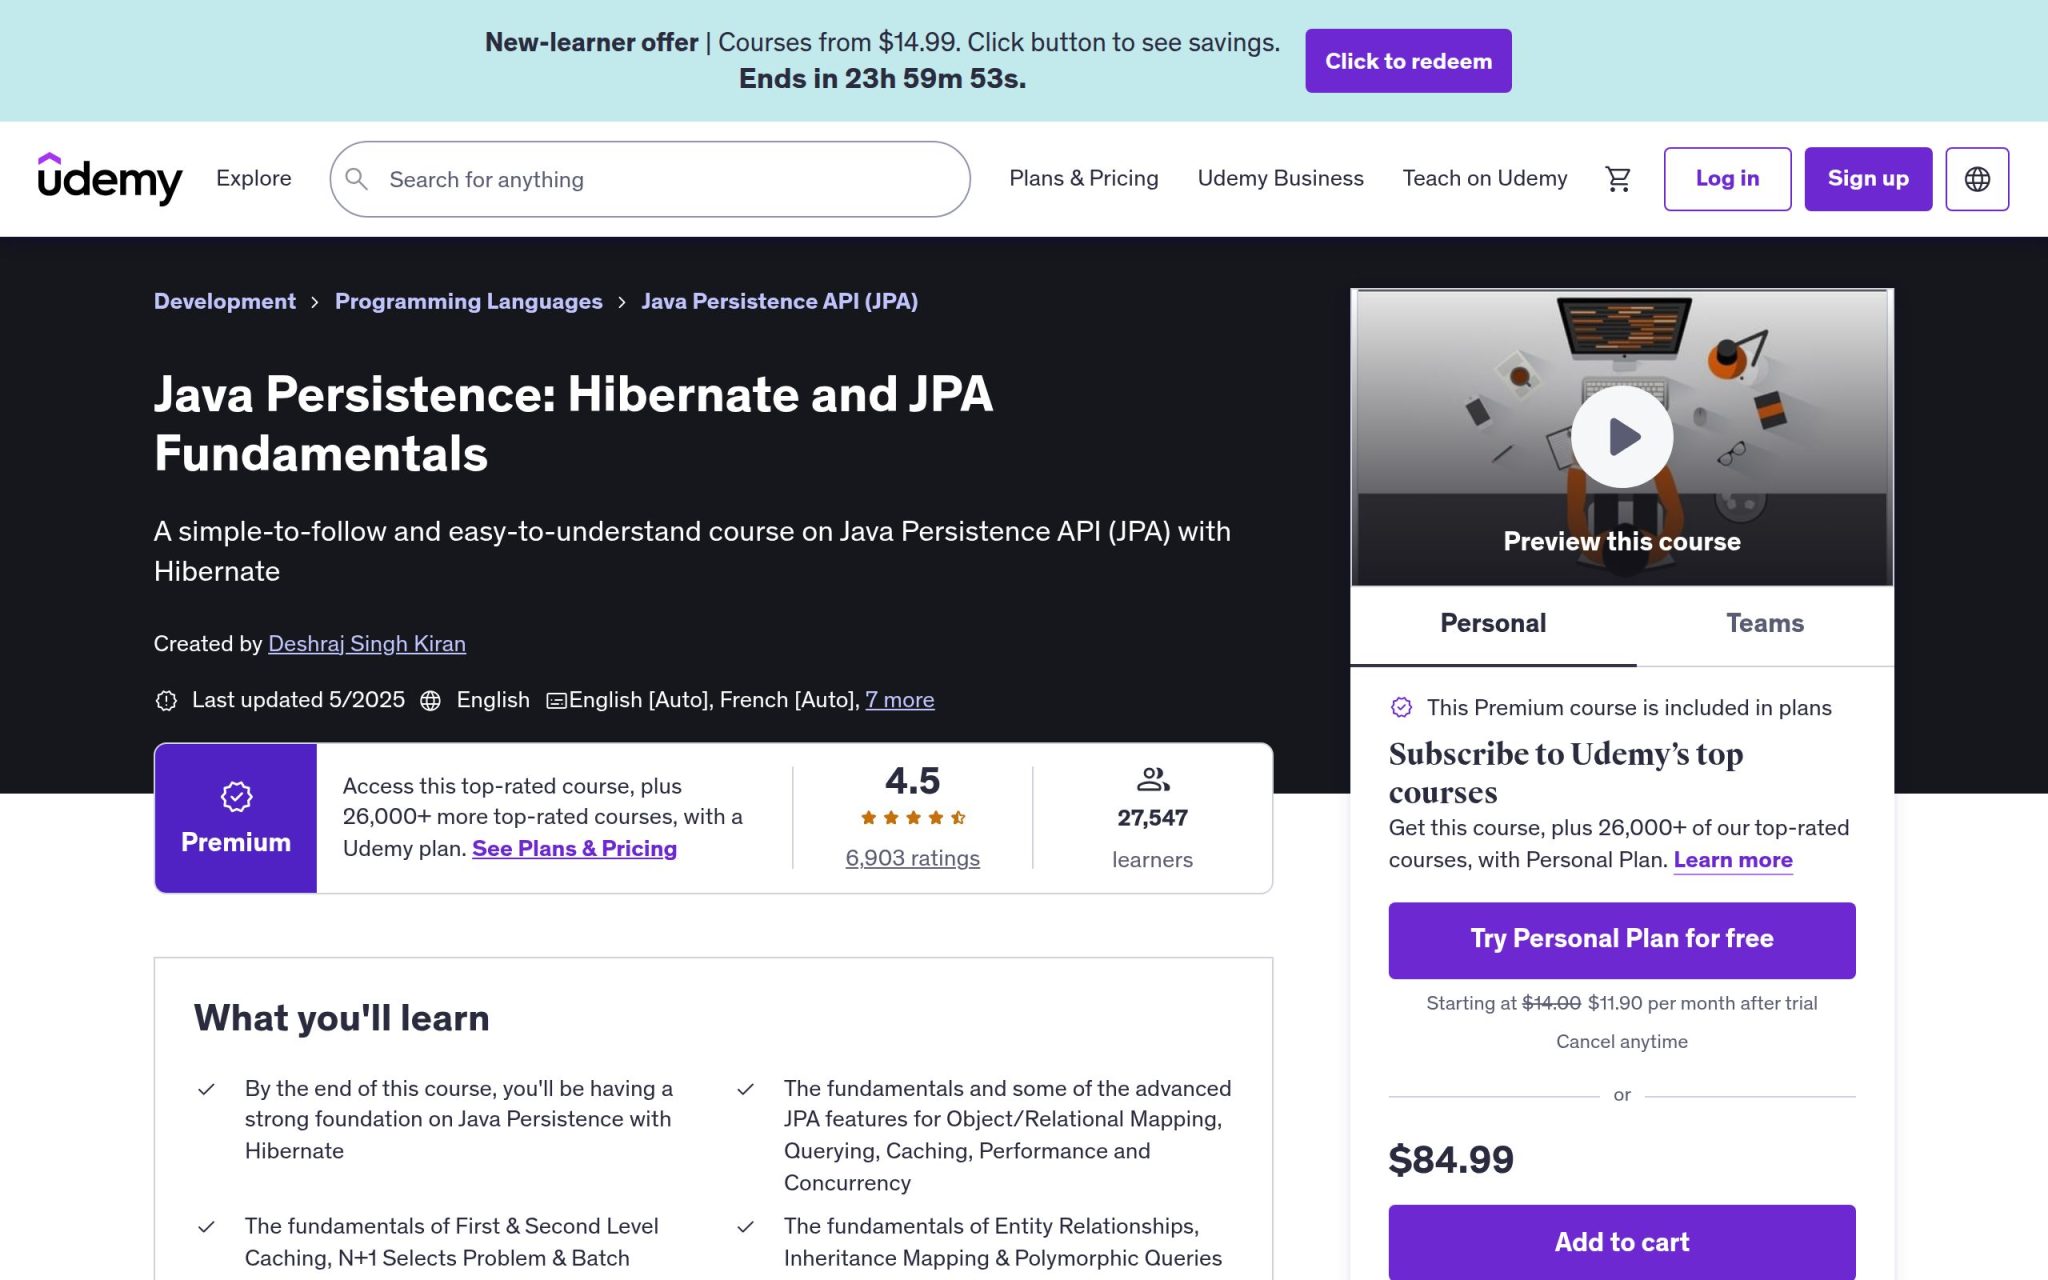Select the Personal tab
Screen dimensions: 2048x1280
[x=1492, y=623]
